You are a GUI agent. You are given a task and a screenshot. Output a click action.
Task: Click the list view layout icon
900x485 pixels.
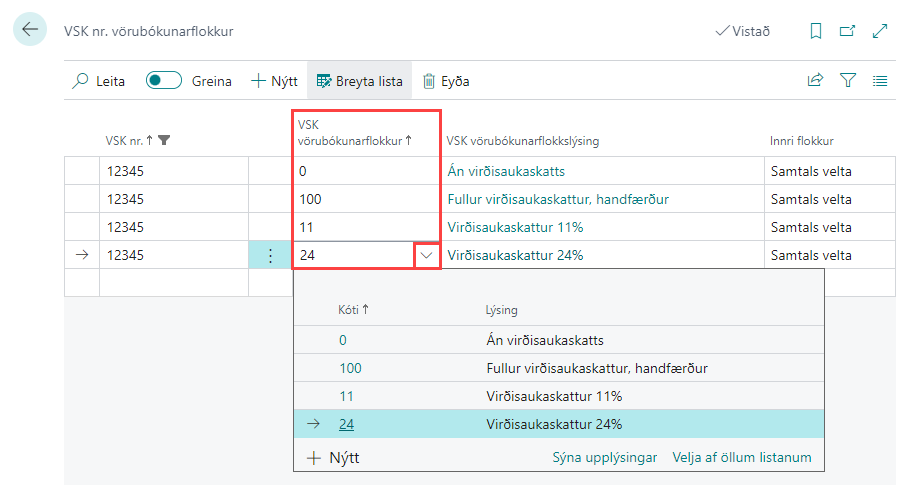[880, 81]
